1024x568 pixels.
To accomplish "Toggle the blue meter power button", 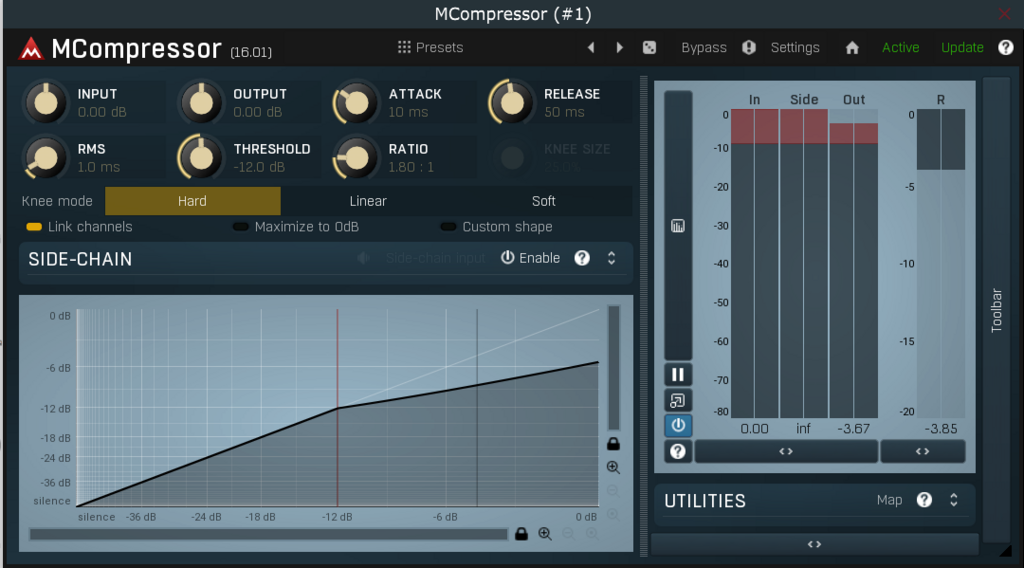I will pyautogui.click(x=678, y=426).
